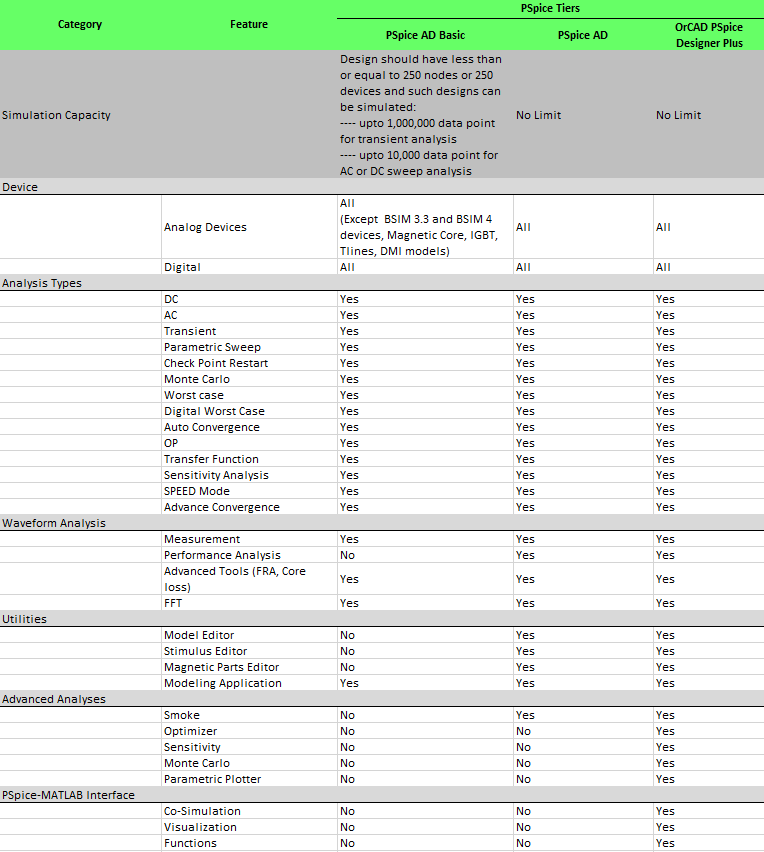Screen dimensions: 764x852
Task: Select the PSpice Tiers header
Action: (x=550, y=9)
